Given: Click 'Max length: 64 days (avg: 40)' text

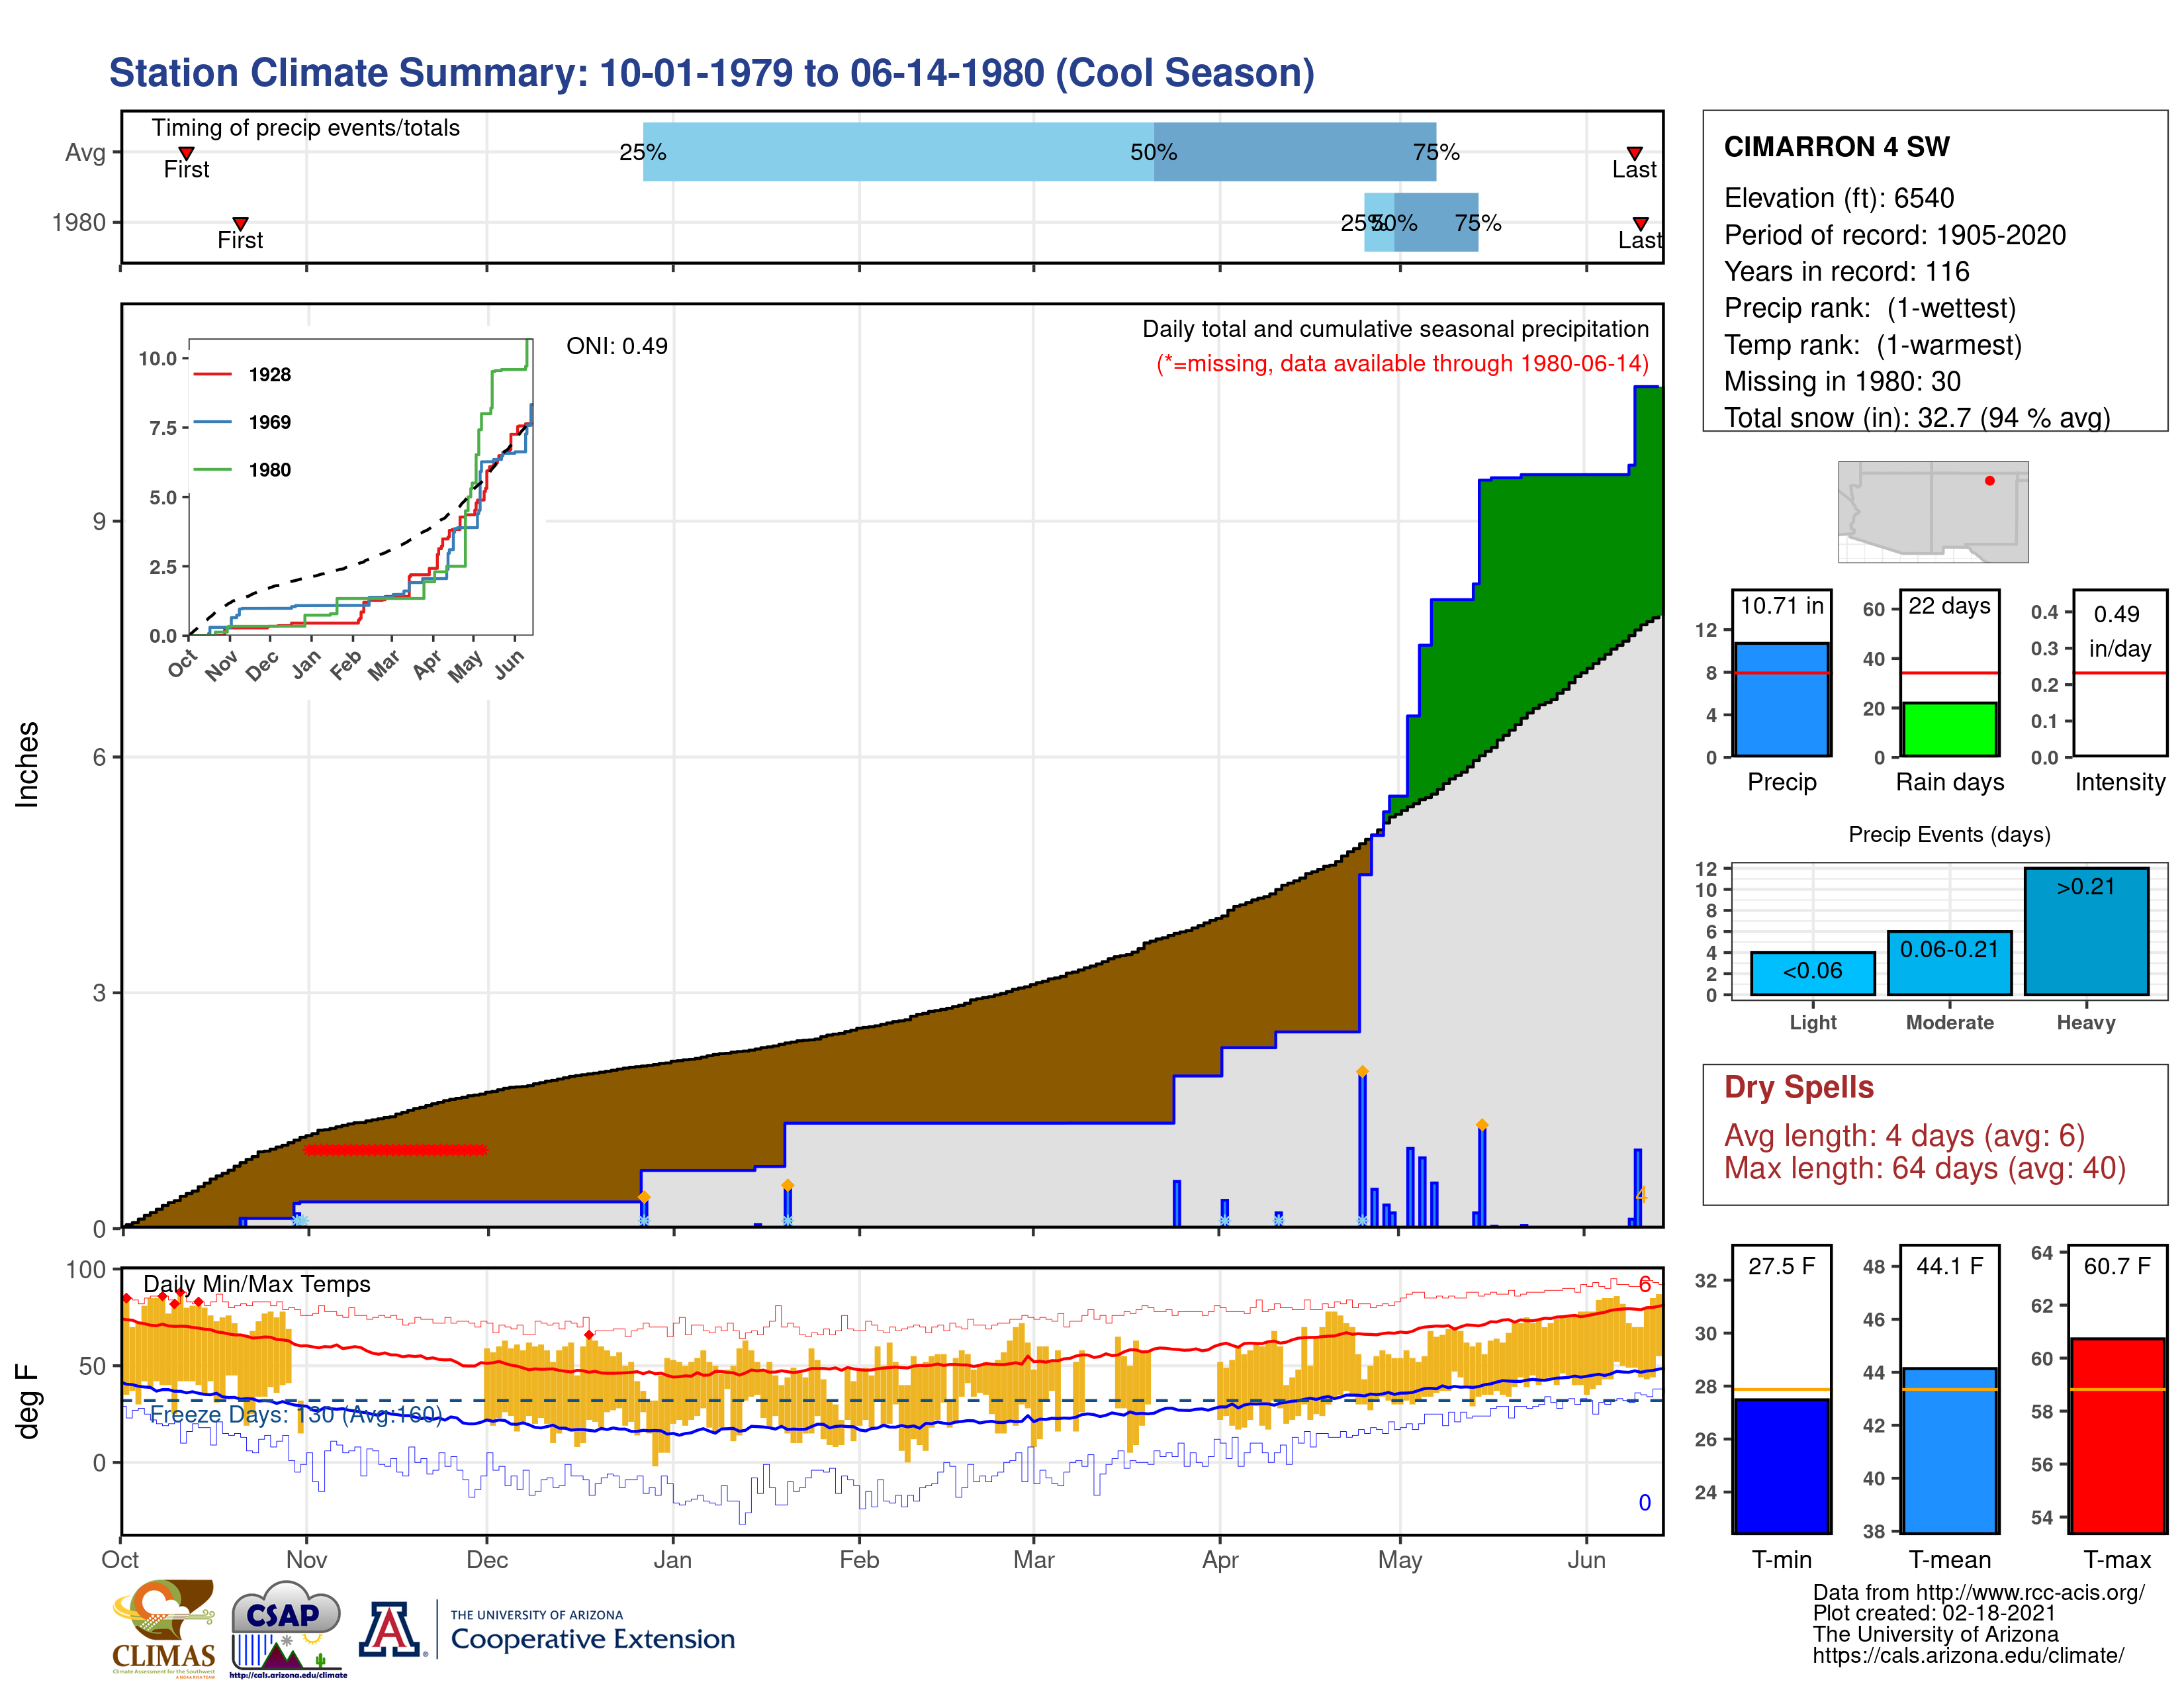Looking at the screenshot, I should pos(1924,1168).
